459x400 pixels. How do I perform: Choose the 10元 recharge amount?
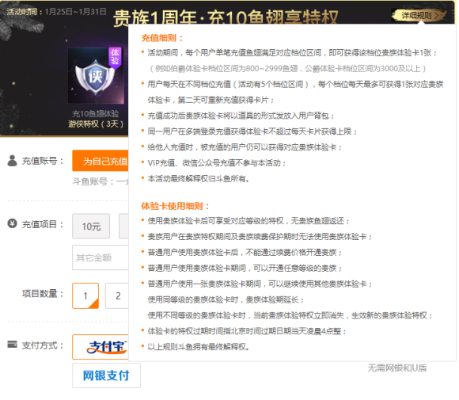91,226
